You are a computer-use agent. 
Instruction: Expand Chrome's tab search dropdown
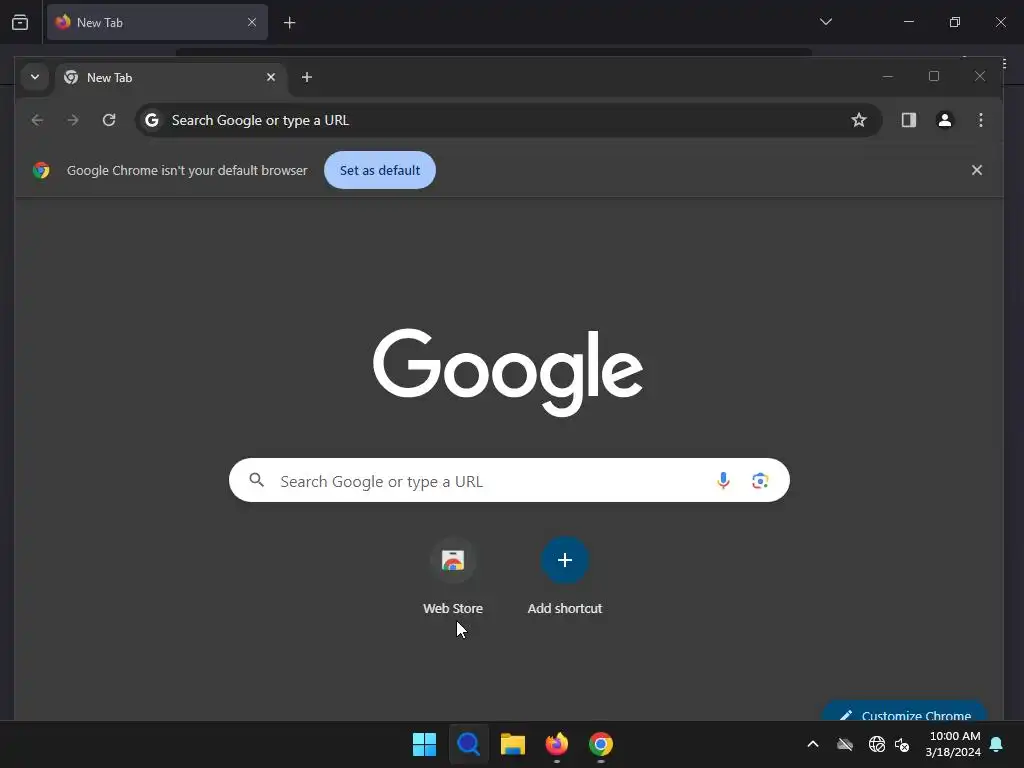[x=35, y=77]
